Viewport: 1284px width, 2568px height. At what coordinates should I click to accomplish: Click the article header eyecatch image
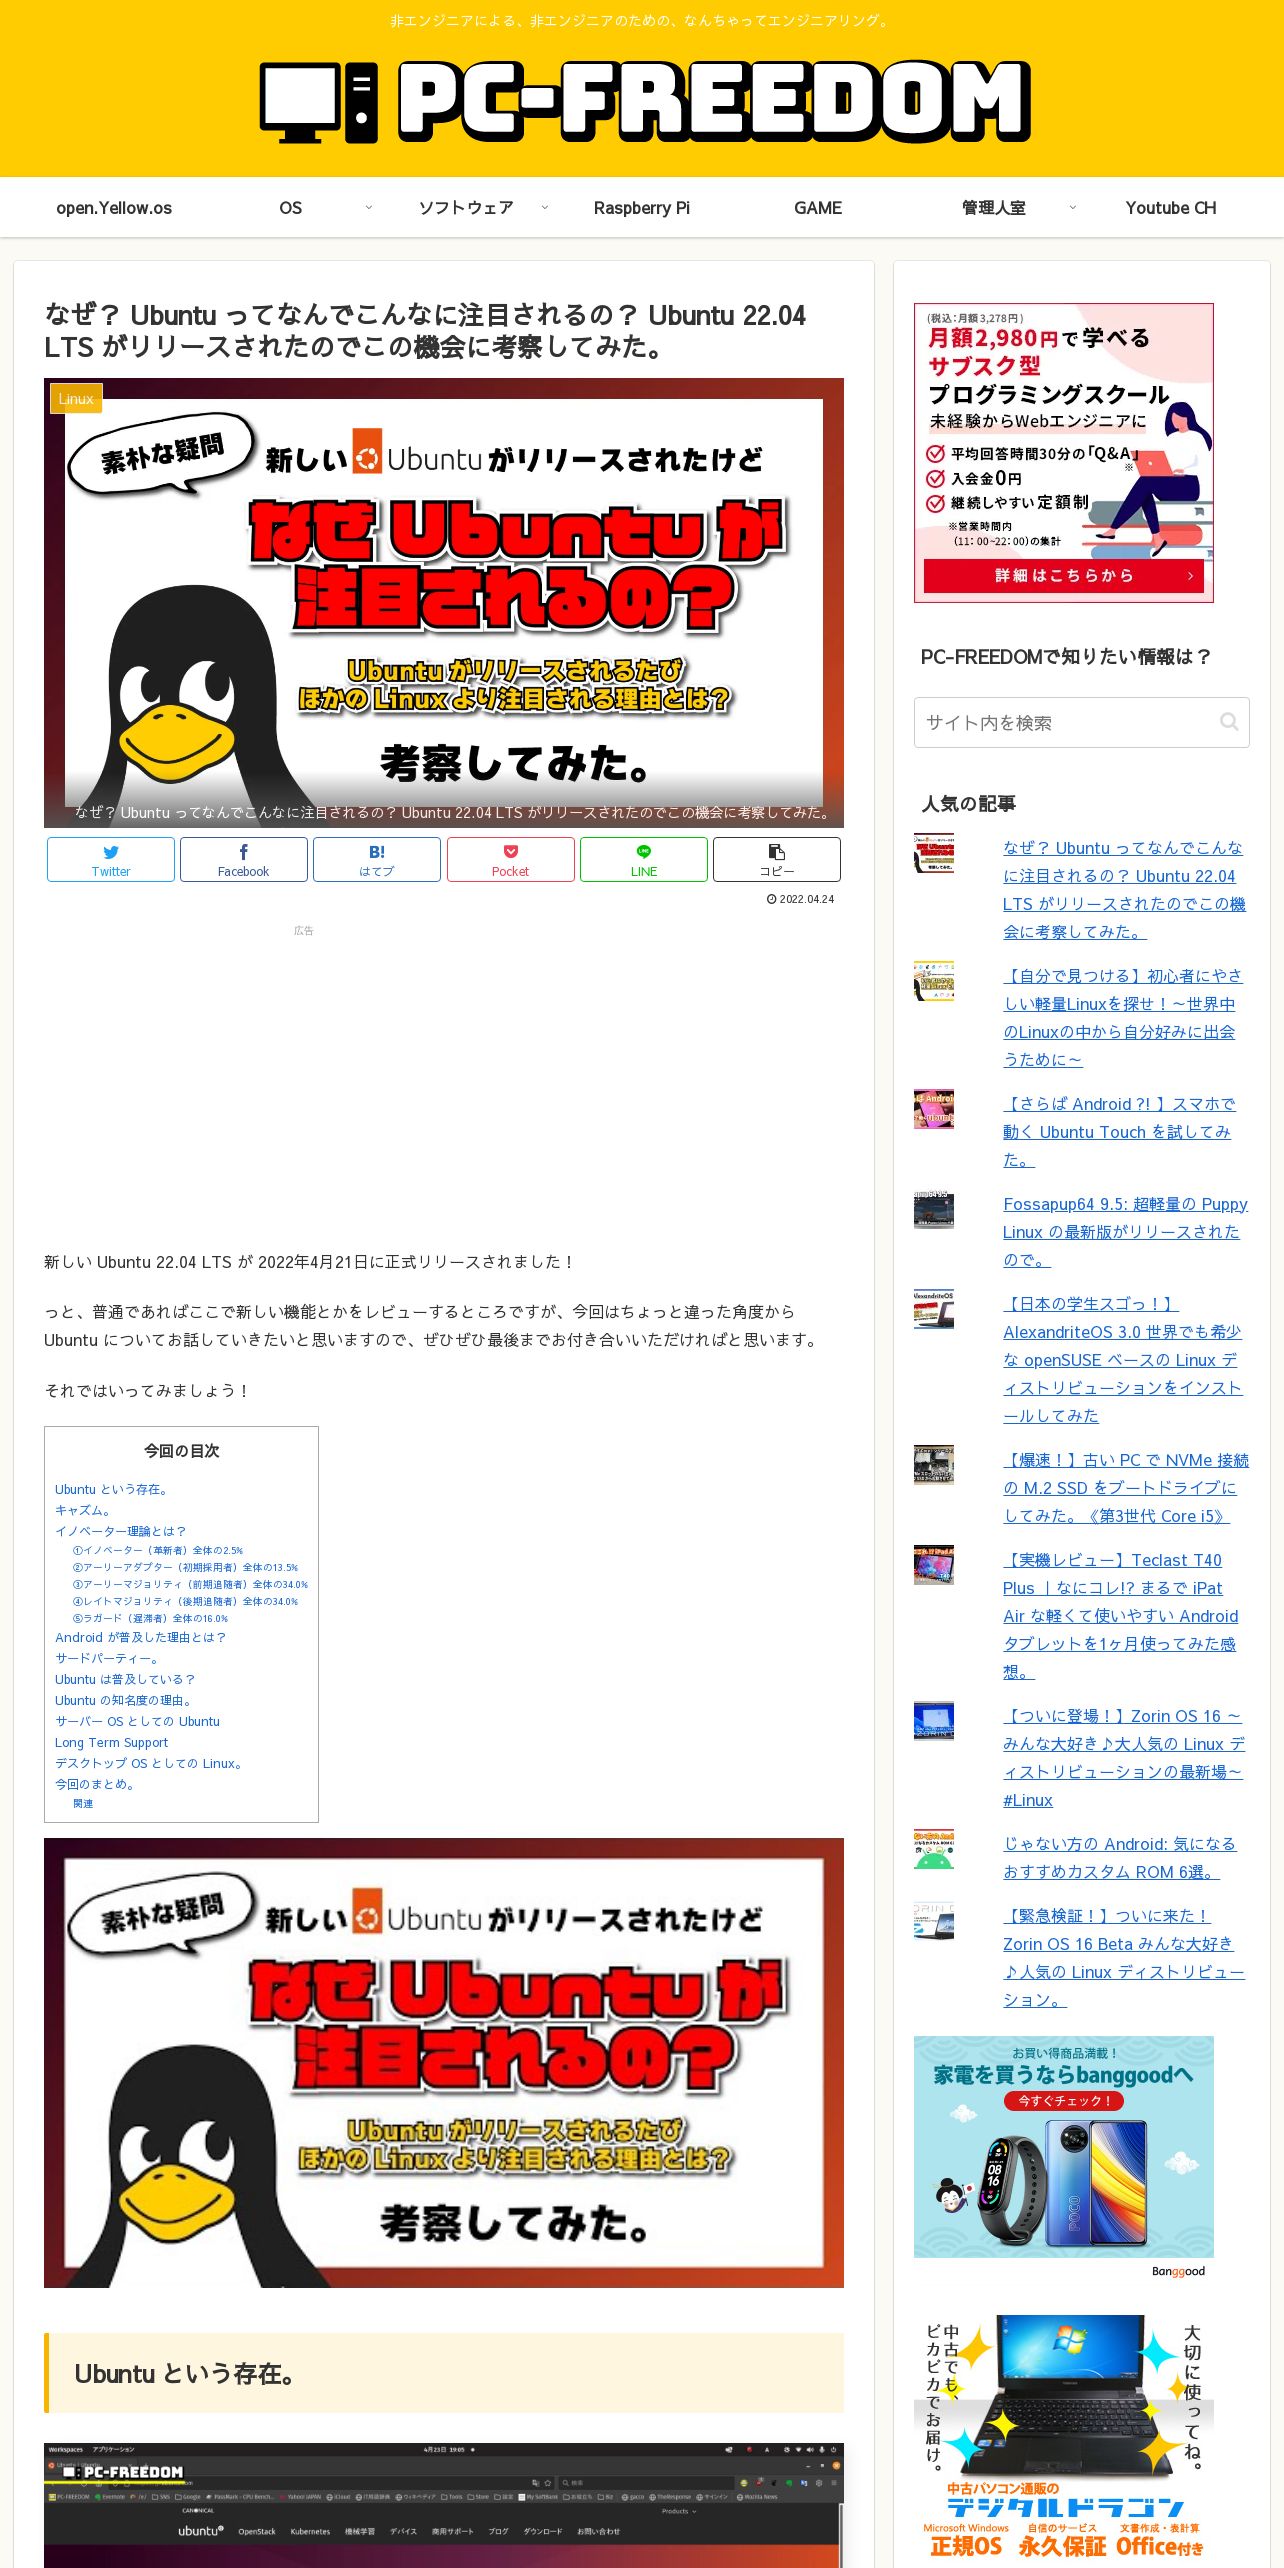(444, 603)
